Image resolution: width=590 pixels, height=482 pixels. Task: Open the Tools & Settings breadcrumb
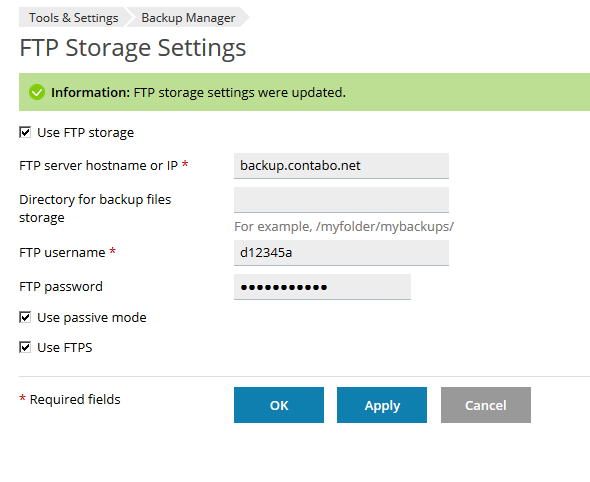click(x=73, y=18)
